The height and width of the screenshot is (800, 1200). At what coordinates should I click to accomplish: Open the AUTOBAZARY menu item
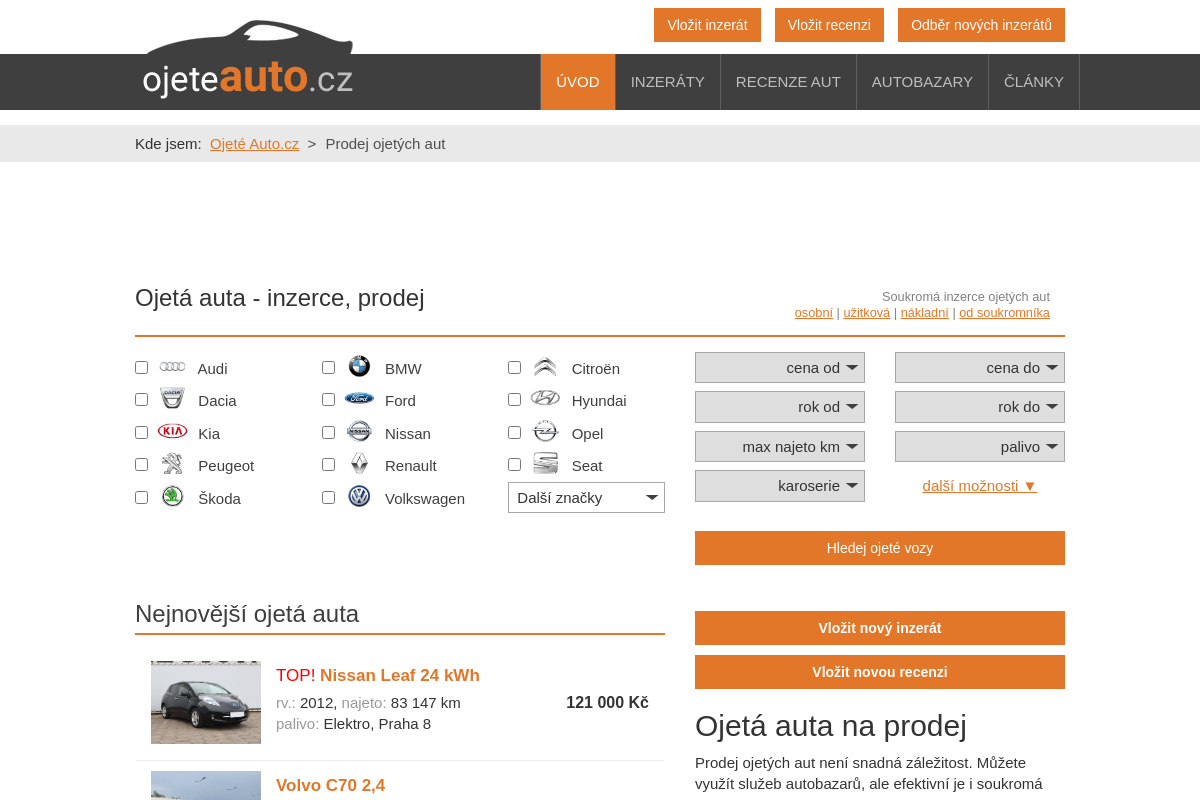922,82
